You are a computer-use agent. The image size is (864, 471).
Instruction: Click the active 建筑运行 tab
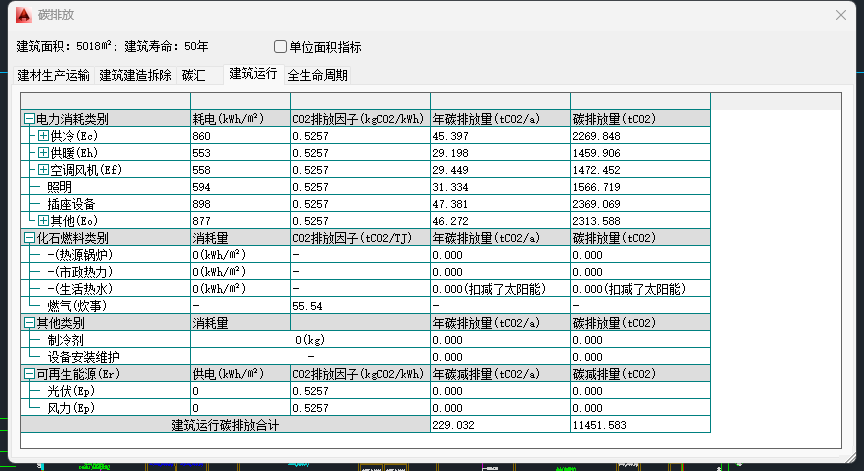[253, 73]
